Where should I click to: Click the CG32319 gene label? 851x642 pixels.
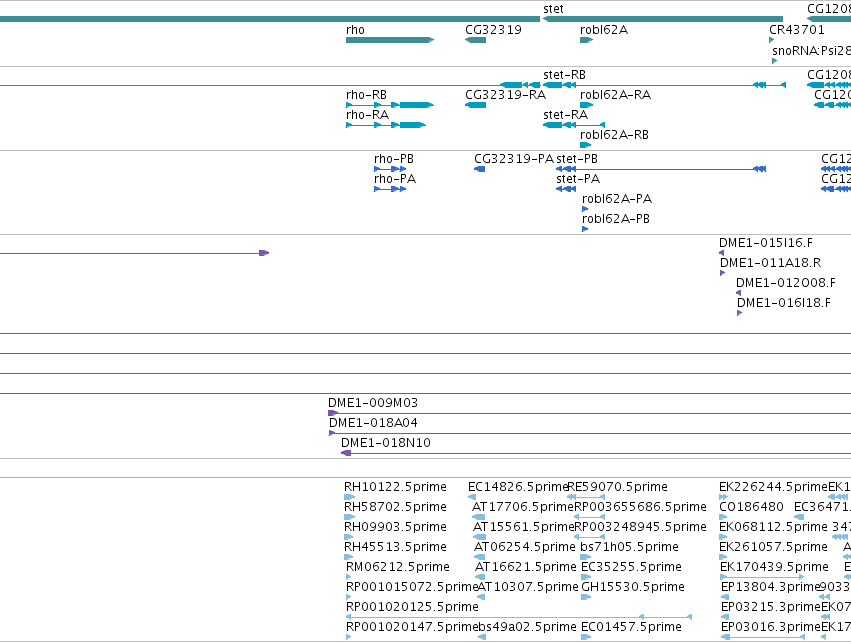[493, 30]
